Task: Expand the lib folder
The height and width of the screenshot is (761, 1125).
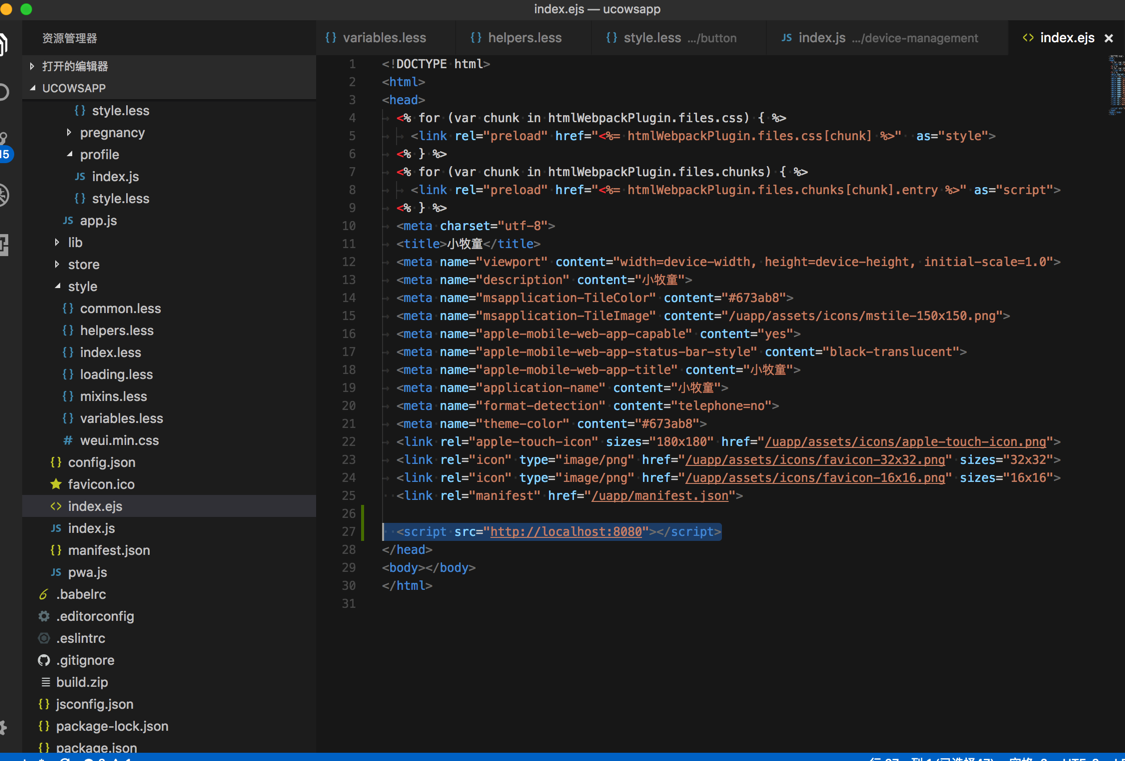Action: (75, 242)
